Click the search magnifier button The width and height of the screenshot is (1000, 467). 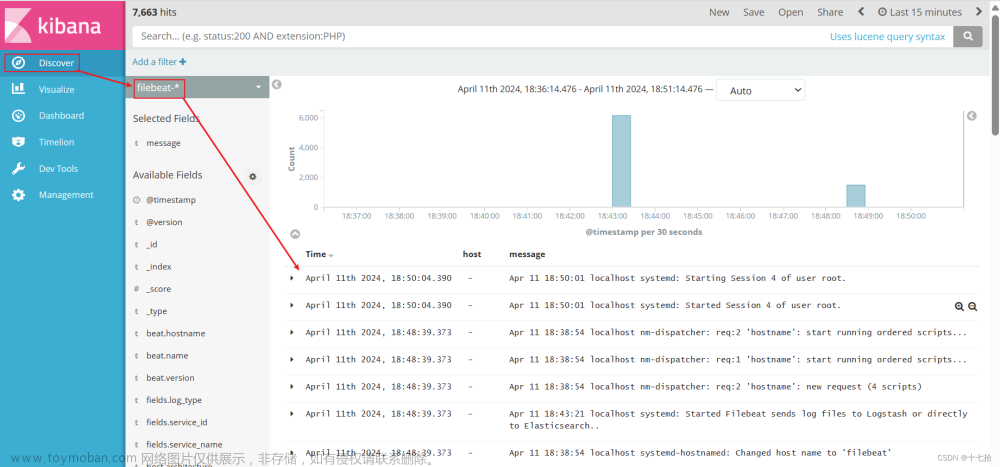click(x=967, y=36)
